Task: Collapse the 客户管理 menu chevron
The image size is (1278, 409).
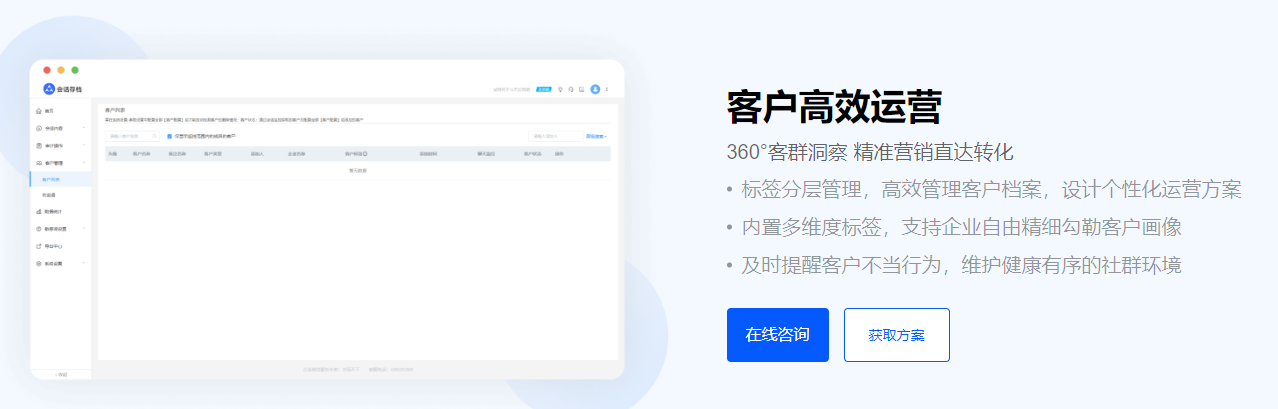Action: [x=84, y=162]
